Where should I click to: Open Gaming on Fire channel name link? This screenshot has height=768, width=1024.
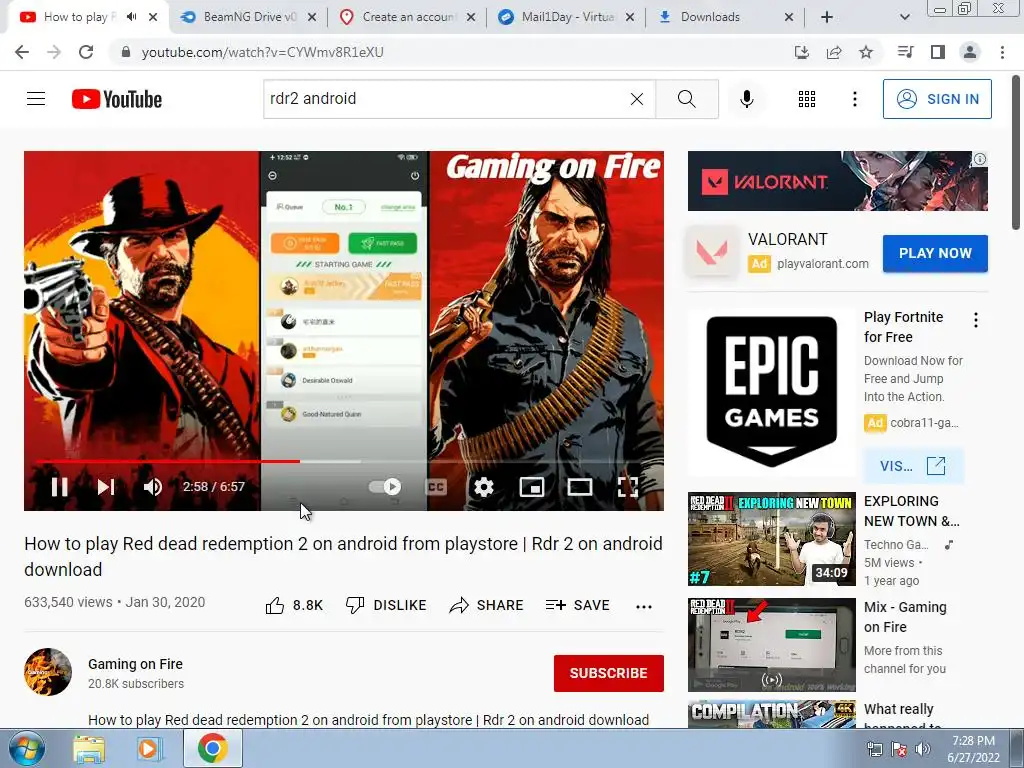coord(135,664)
